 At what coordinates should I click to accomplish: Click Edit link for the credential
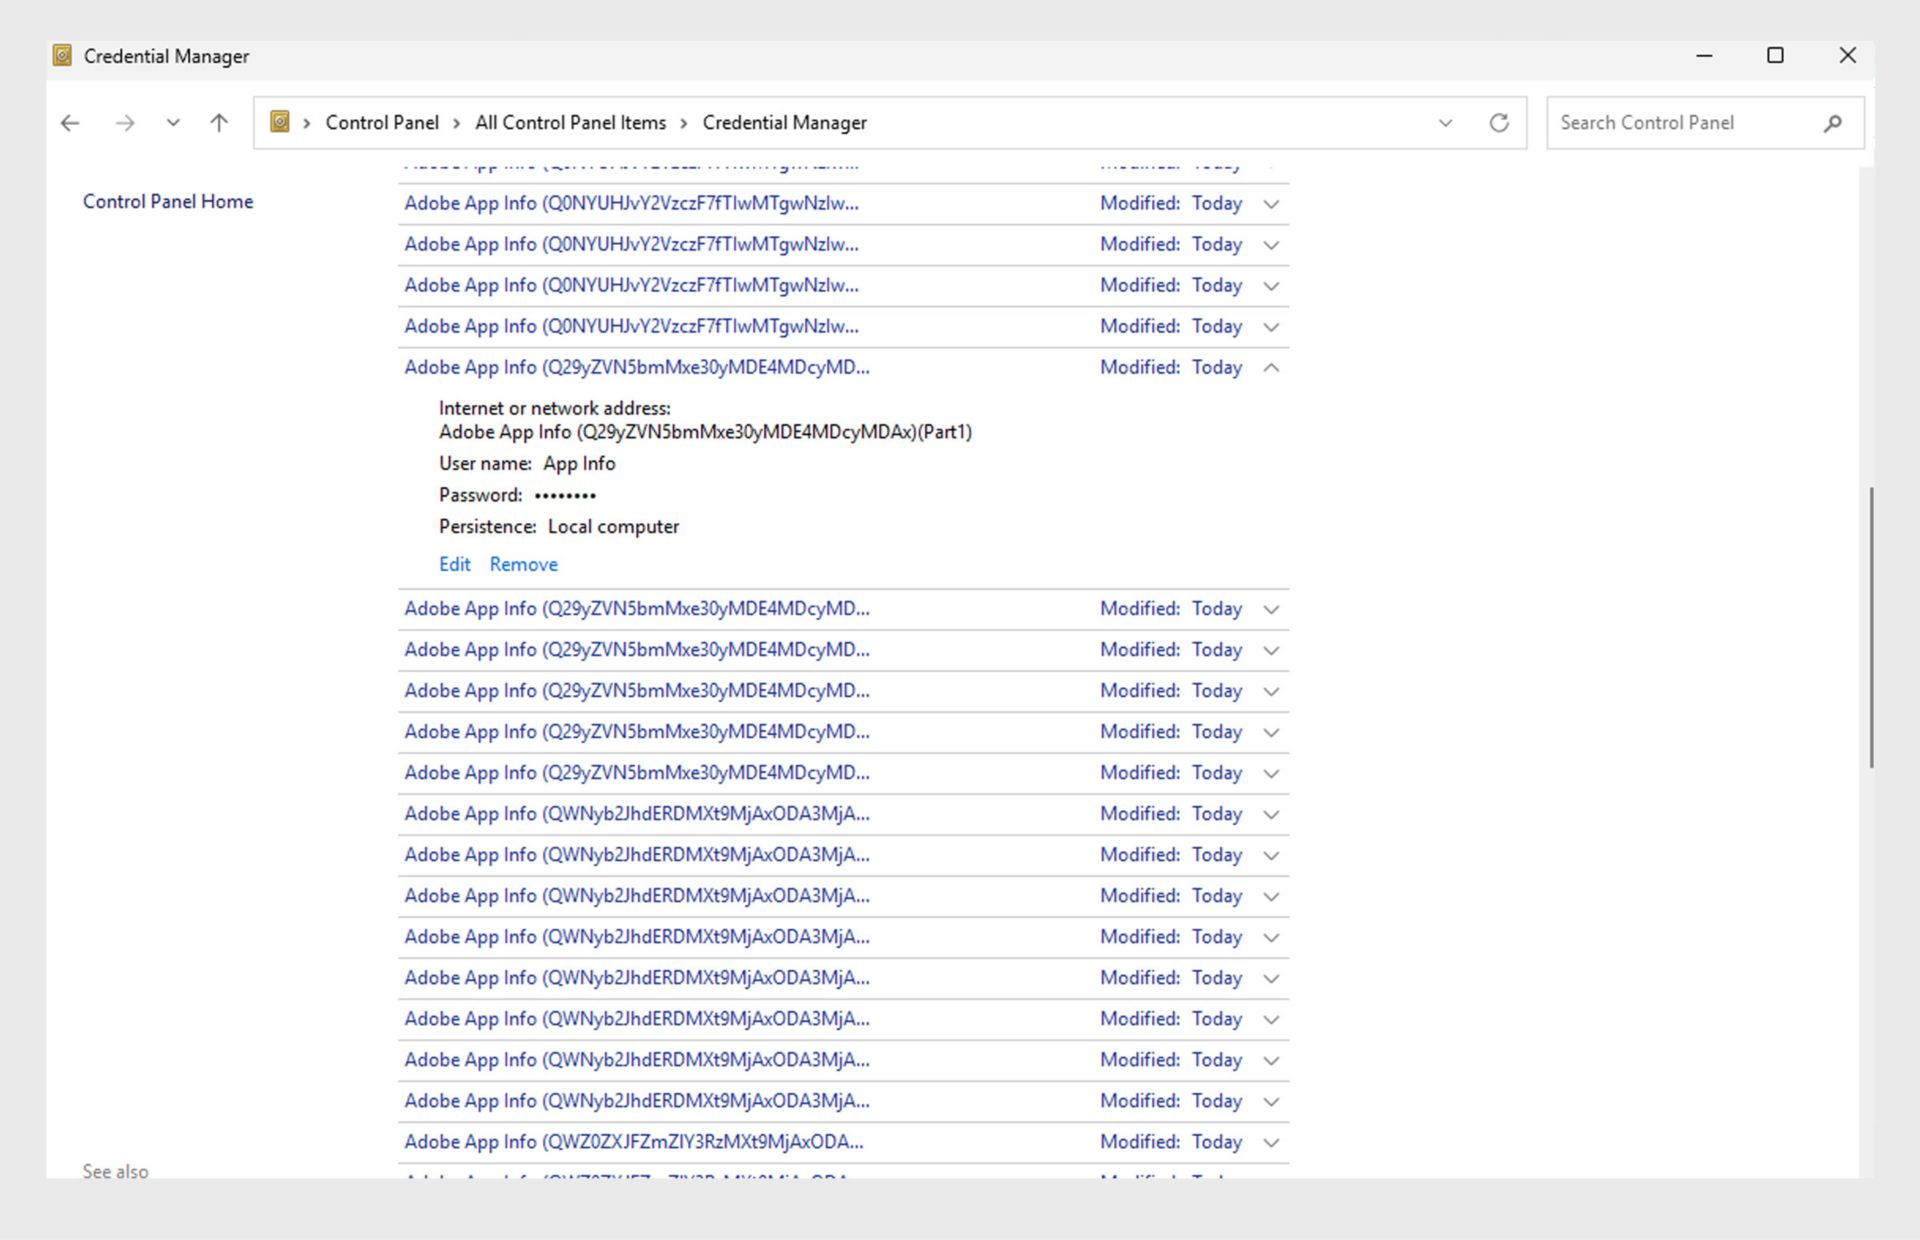[x=454, y=564]
